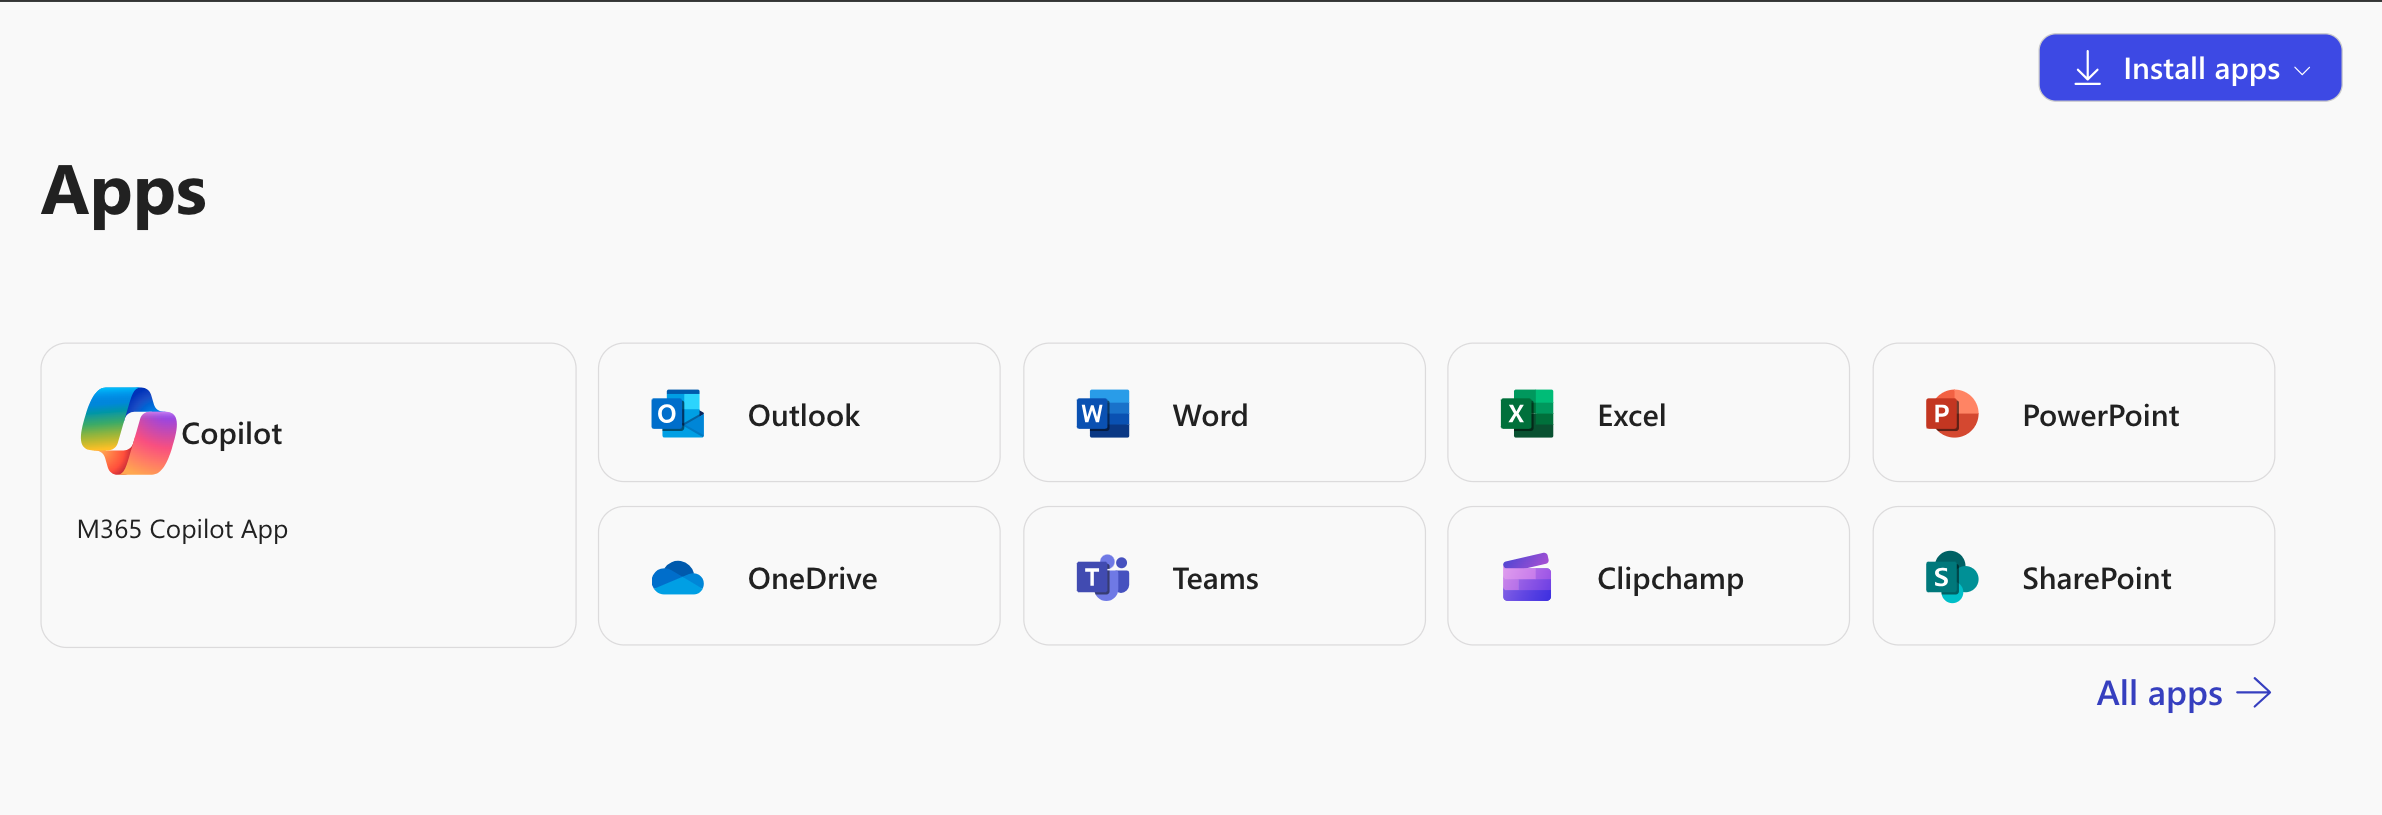
Task: Click the Excel label text
Action: point(1631,415)
